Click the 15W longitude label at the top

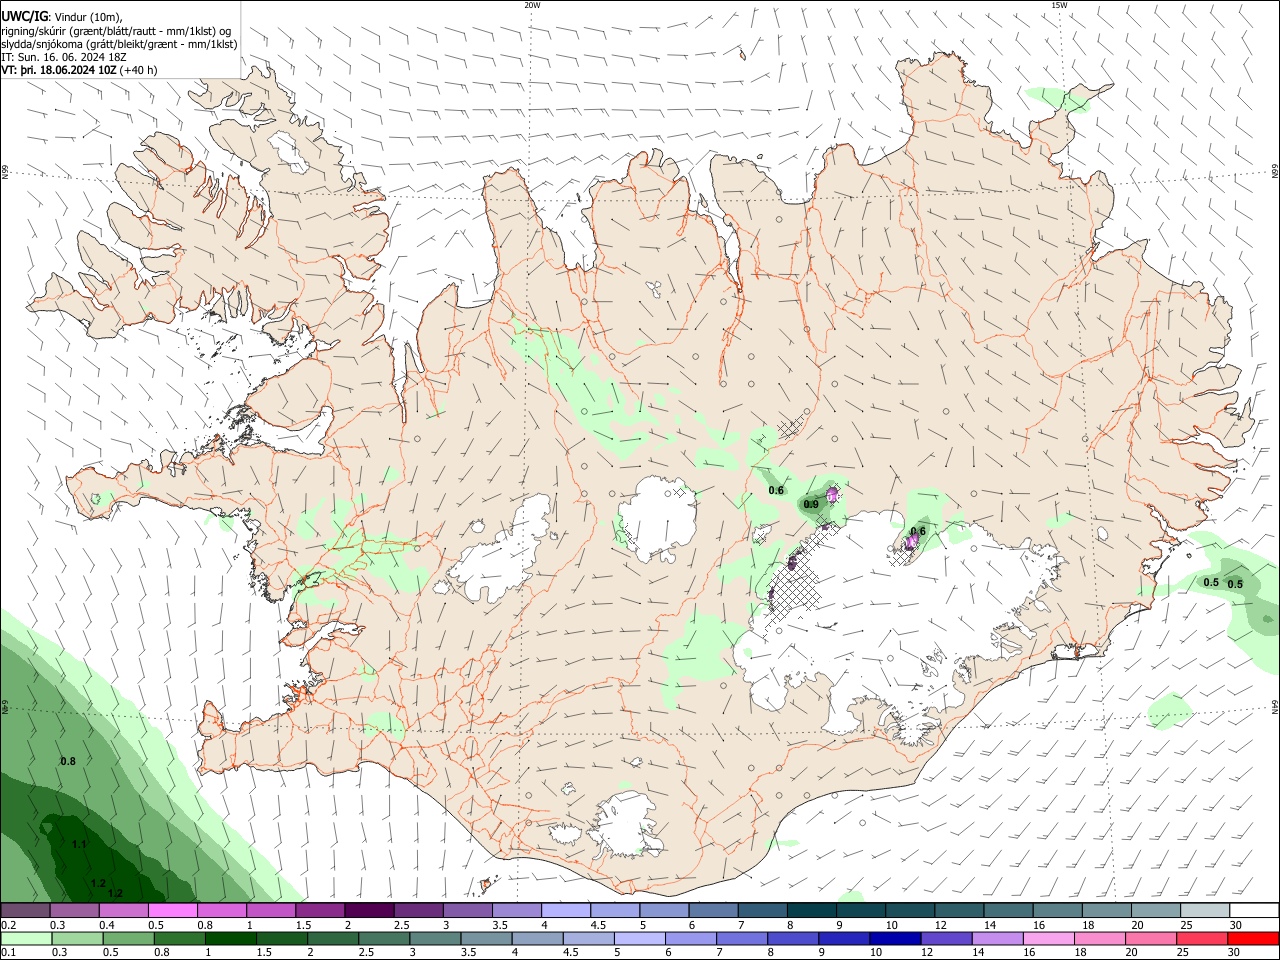(1059, 5)
